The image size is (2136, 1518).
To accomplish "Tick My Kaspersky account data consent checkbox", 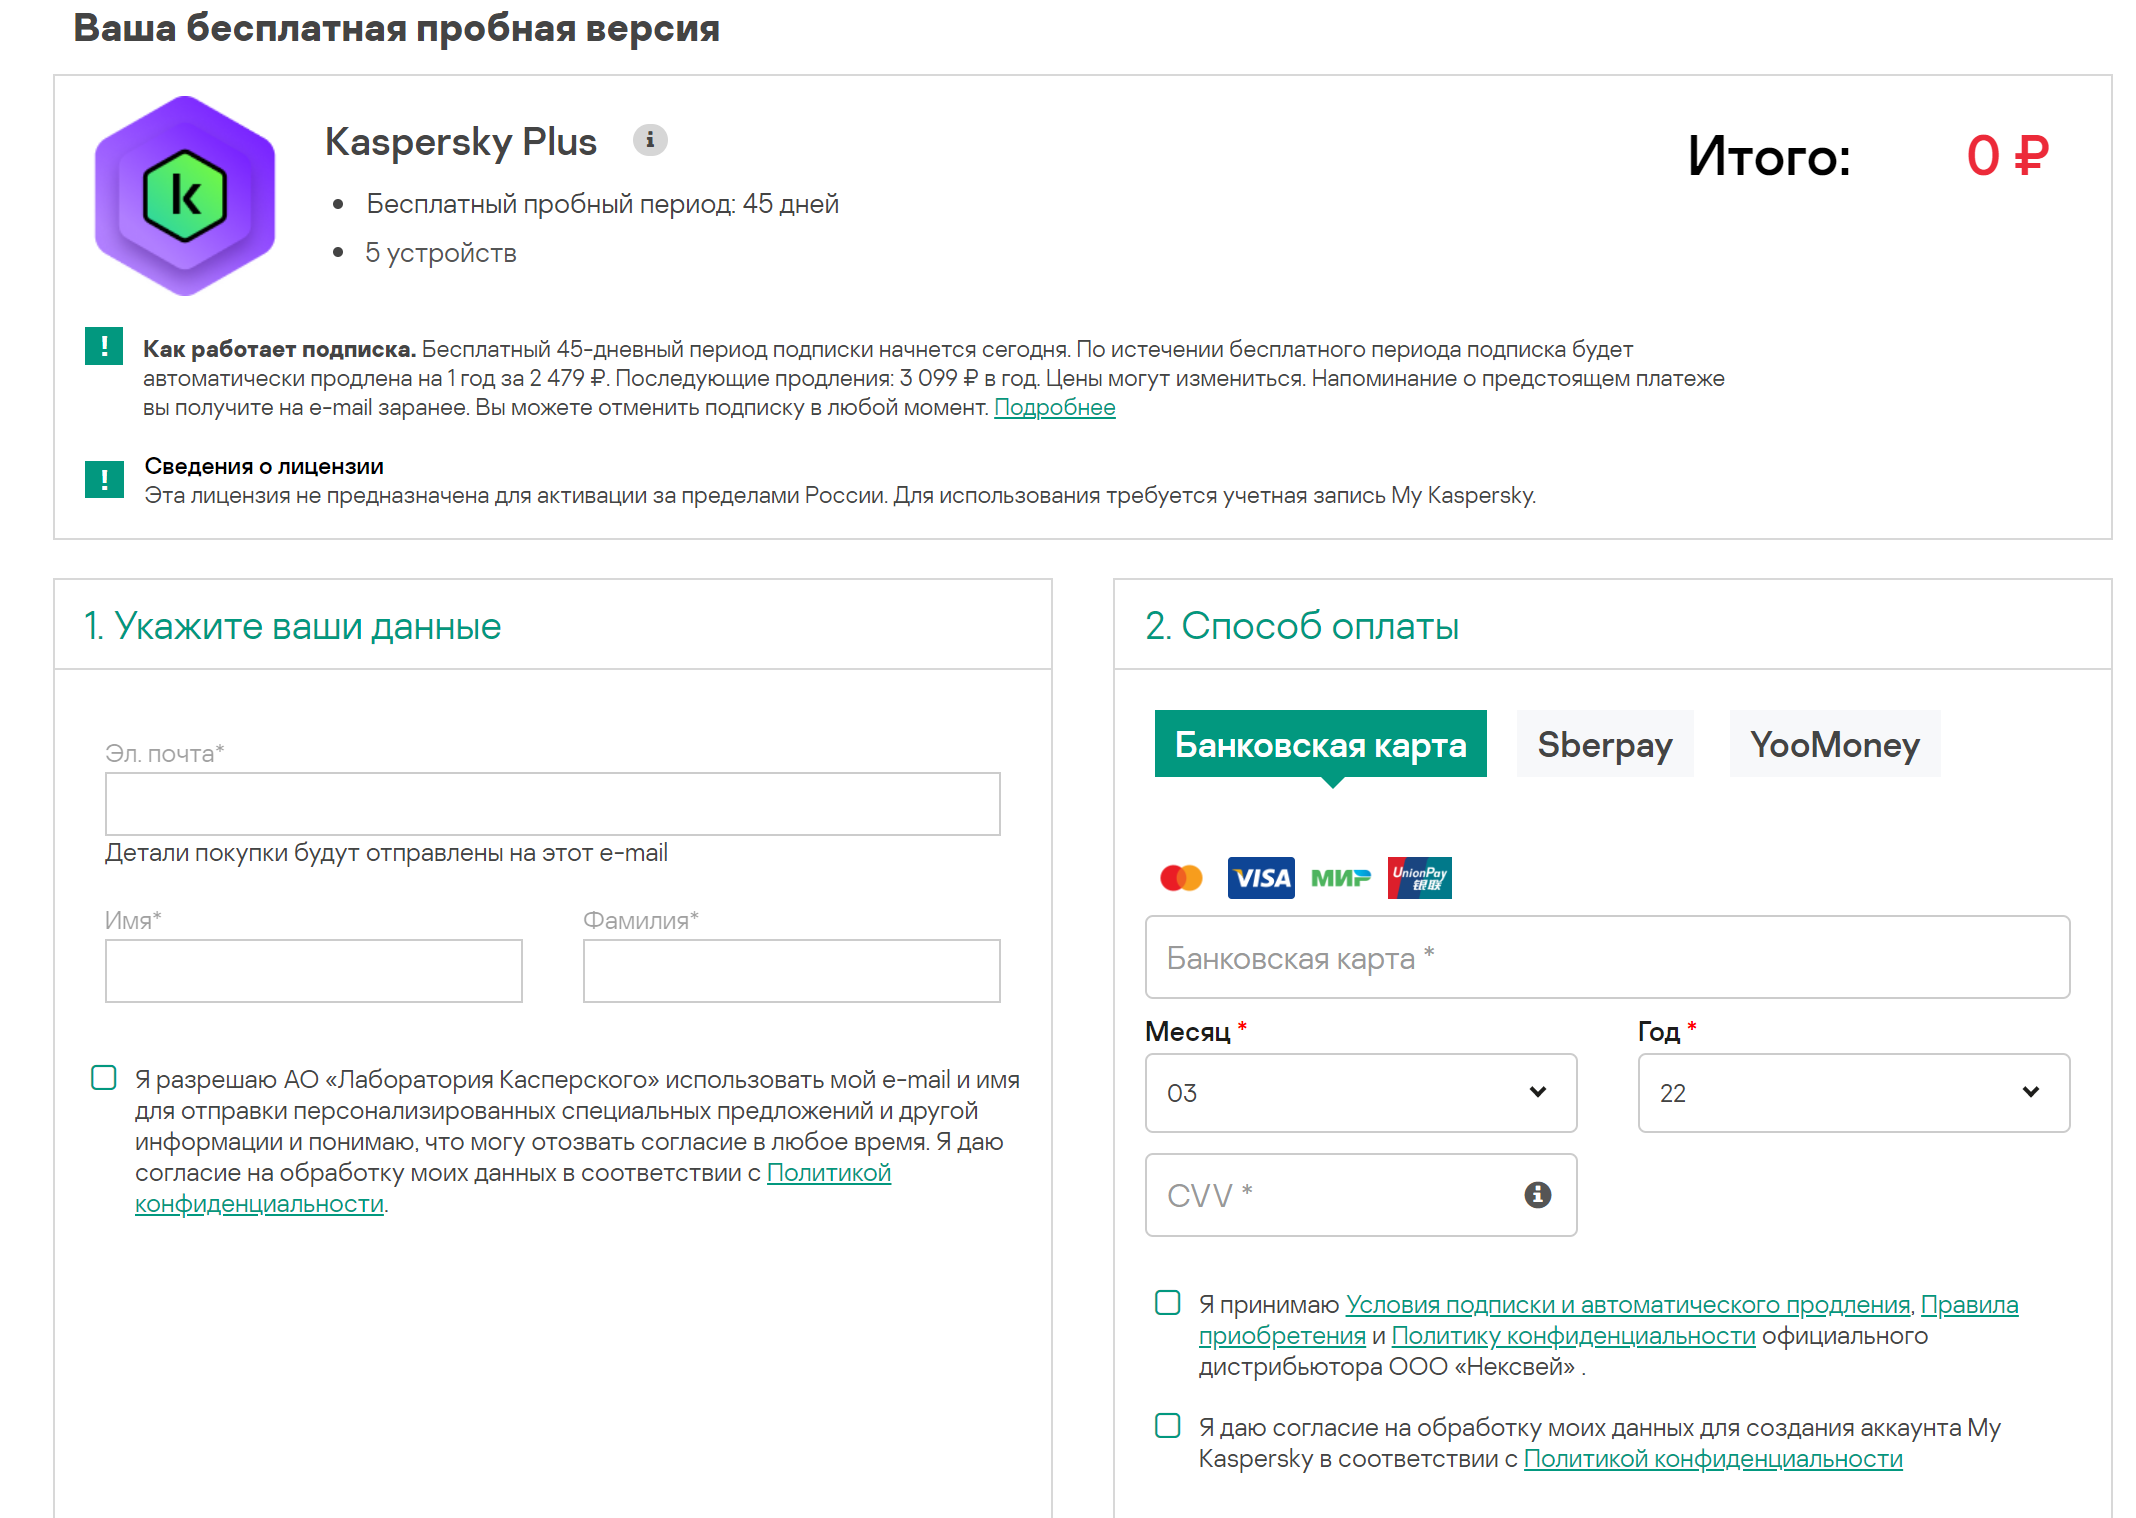I will 1167,1425.
